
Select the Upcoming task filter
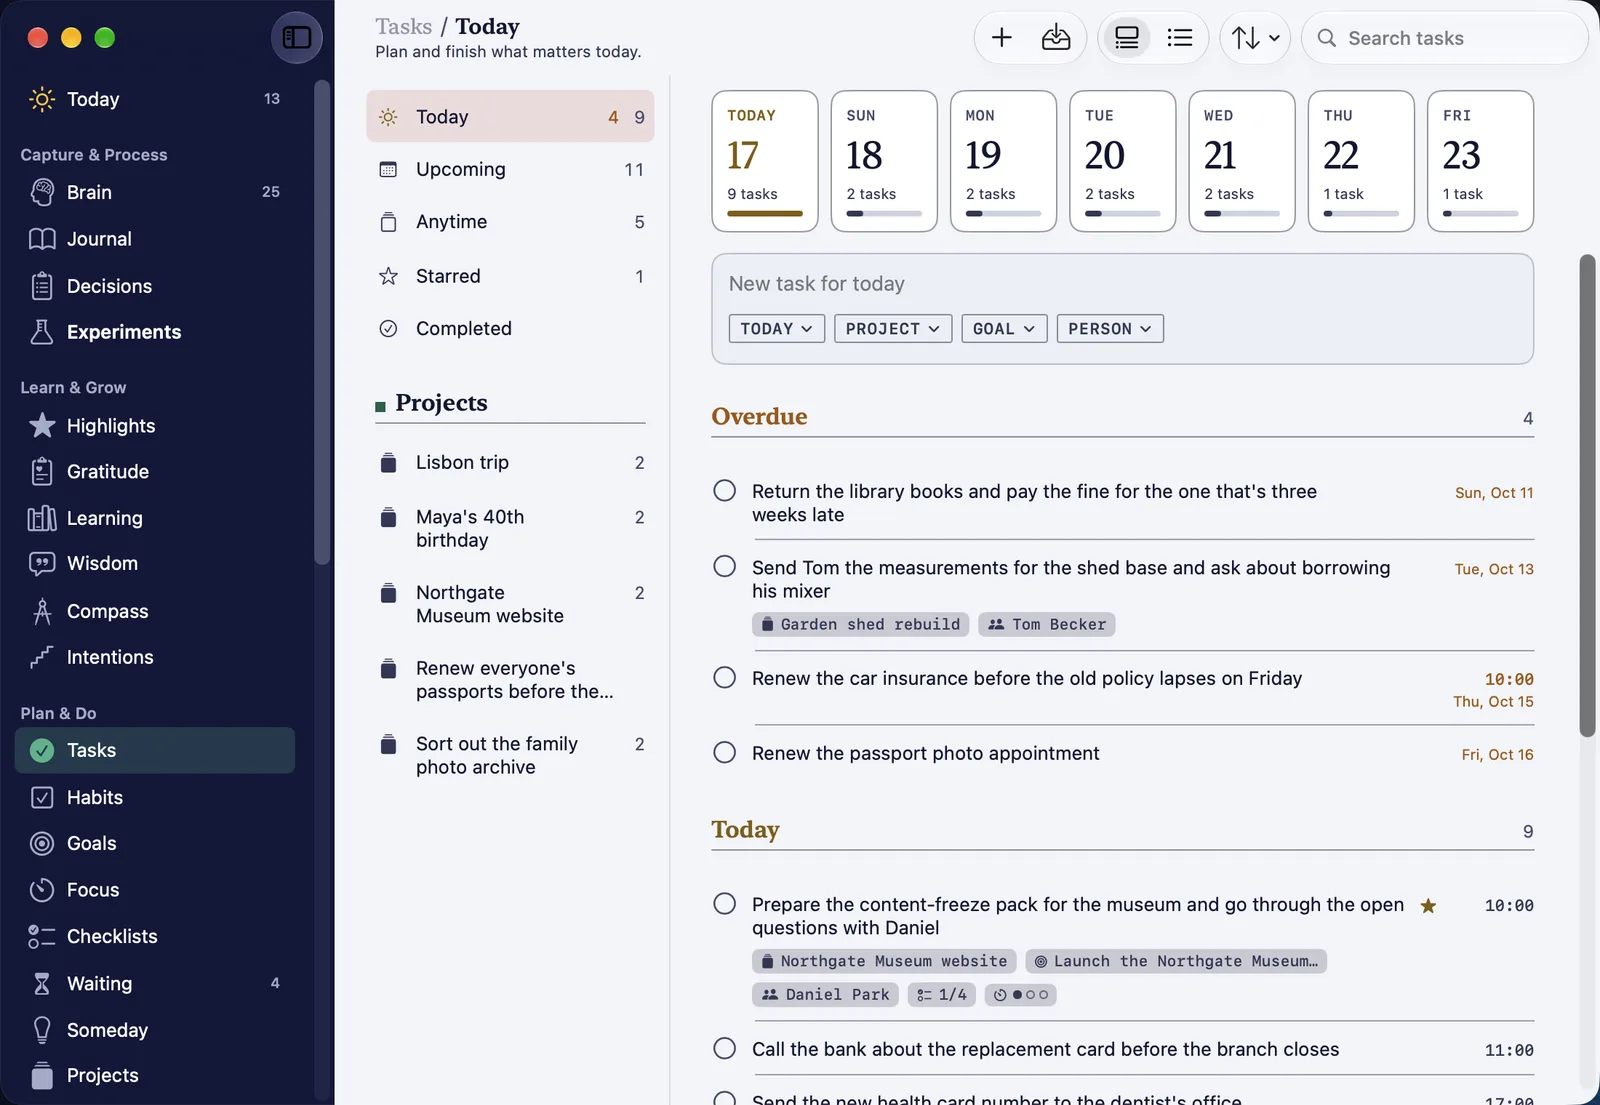point(510,170)
